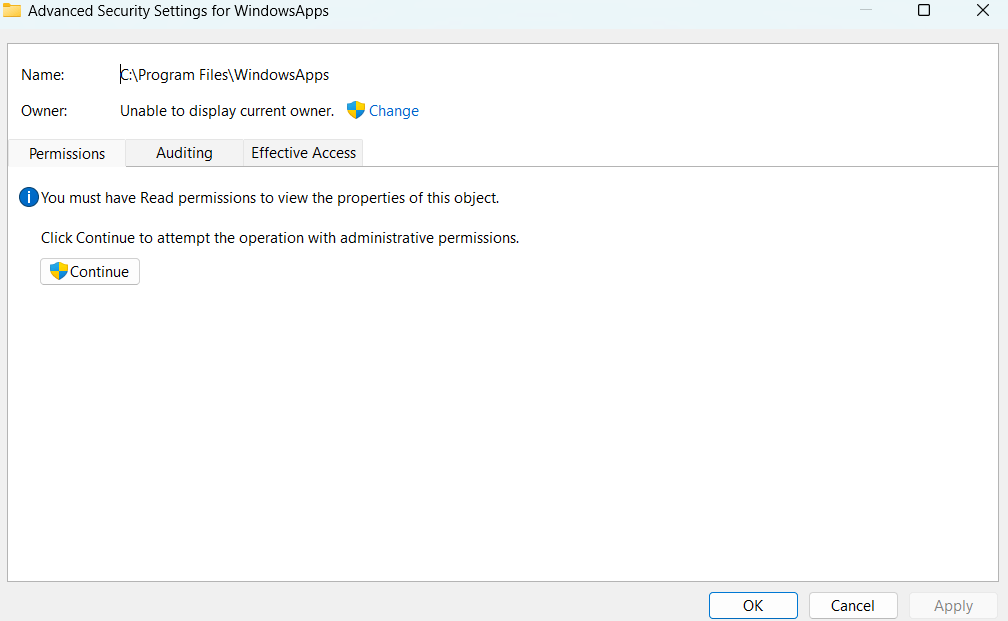The height and width of the screenshot is (621, 1008).
Task: Click the 'Unable to display current owner.' text
Action: tap(227, 111)
